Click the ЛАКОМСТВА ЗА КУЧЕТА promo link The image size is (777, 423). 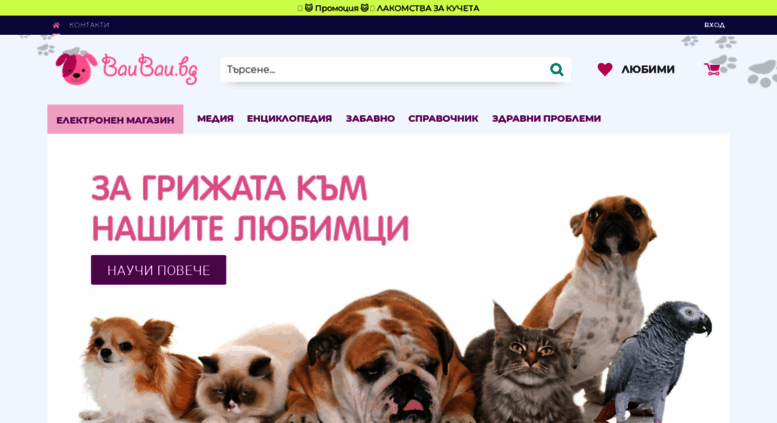pos(428,8)
